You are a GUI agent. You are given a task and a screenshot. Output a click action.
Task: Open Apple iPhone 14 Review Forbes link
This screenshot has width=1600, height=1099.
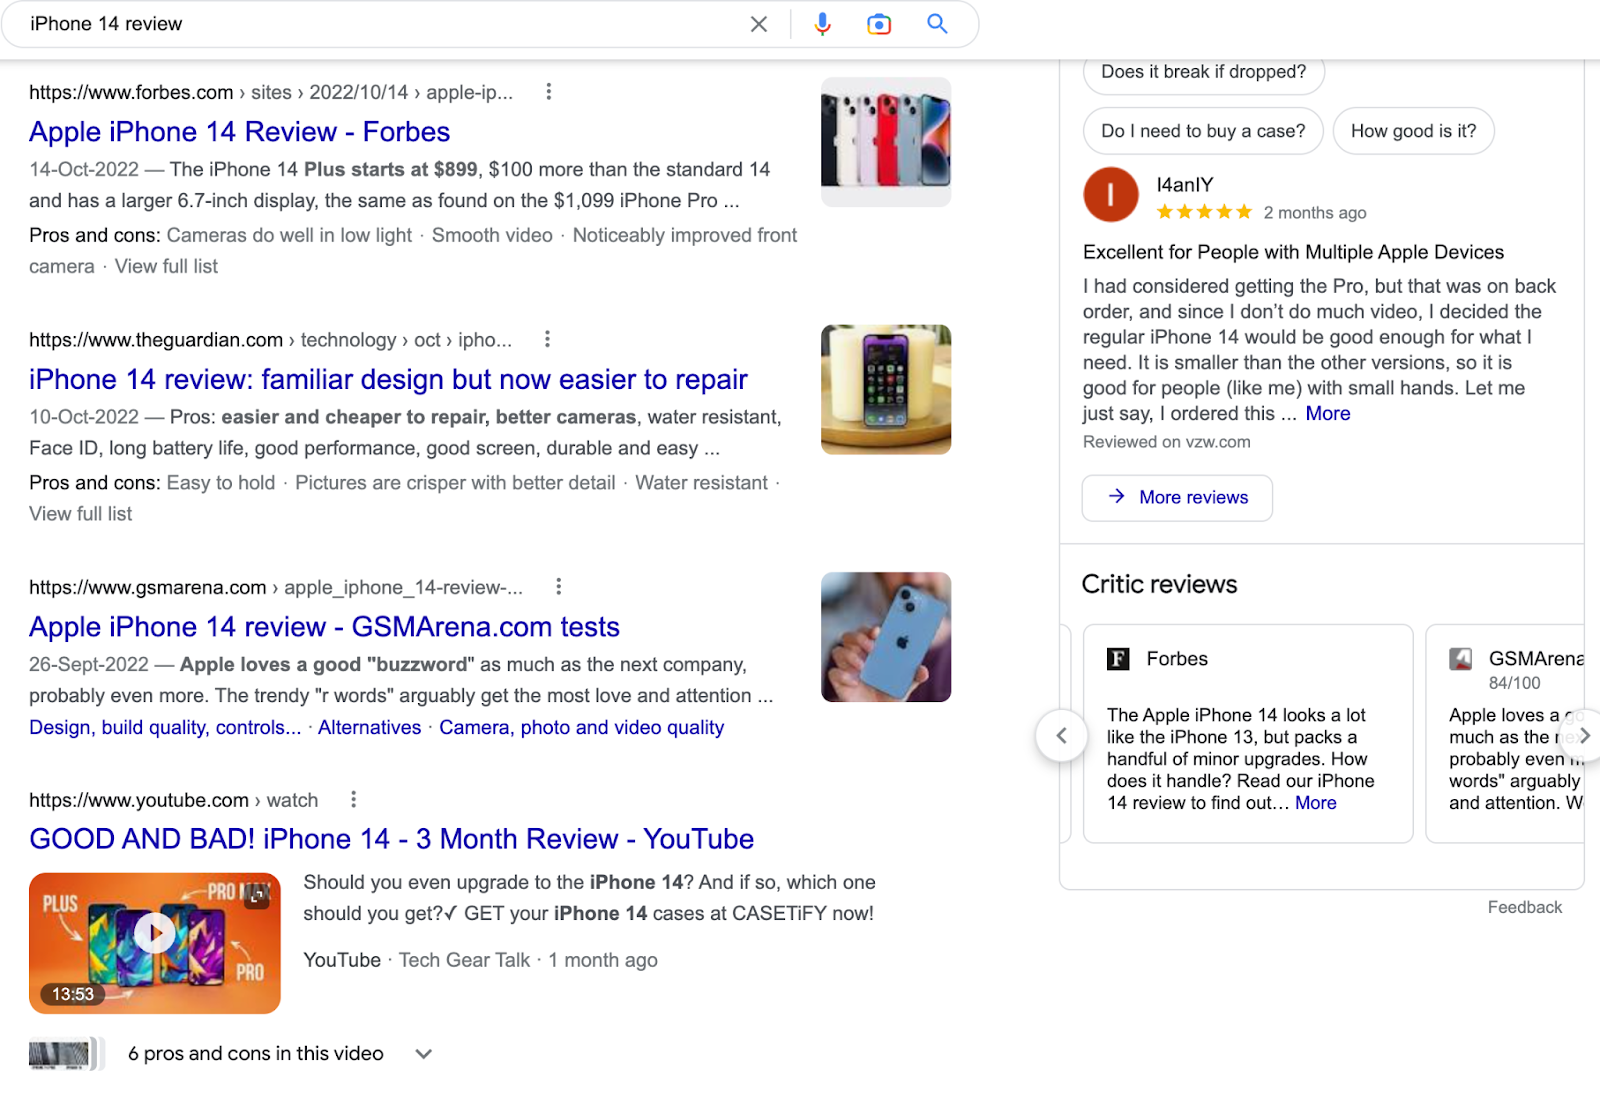pyautogui.click(x=239, y=132)
